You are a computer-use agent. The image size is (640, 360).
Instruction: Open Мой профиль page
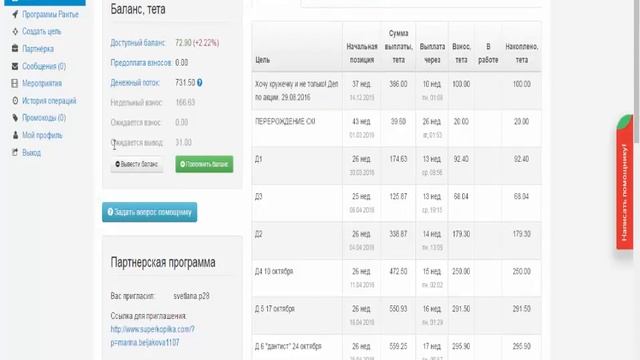click(42, 135)
